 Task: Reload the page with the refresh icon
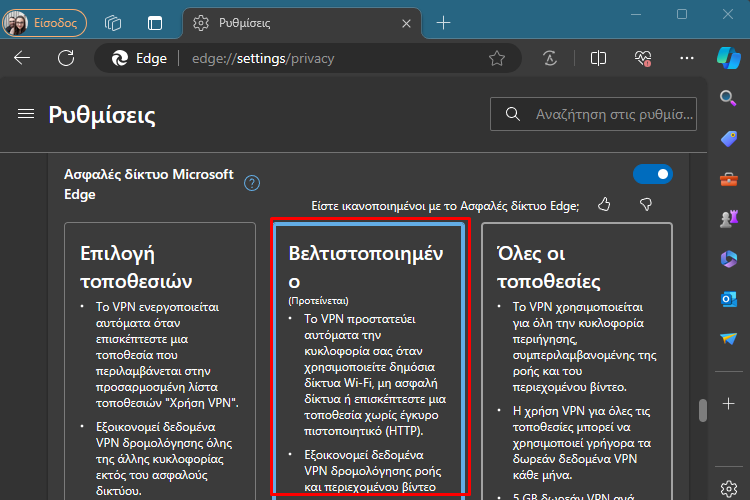[66, 58]
